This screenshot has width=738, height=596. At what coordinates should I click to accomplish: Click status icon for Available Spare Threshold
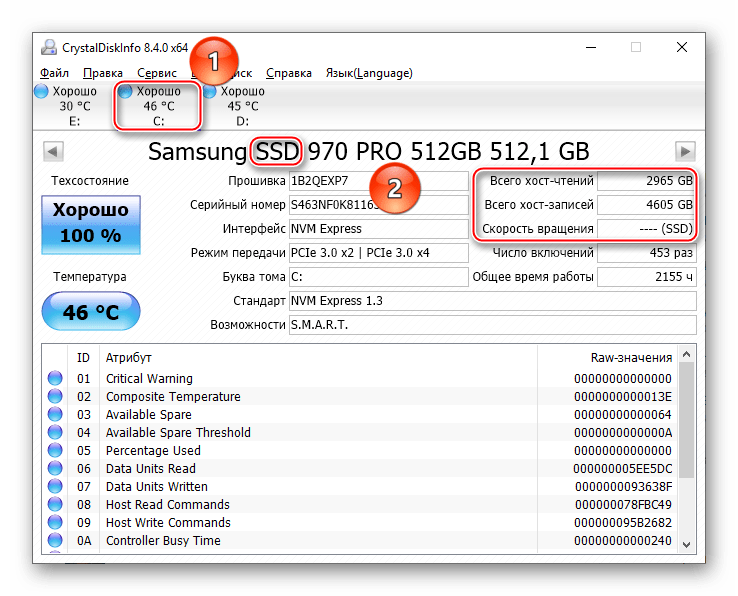tap(55, 432)
